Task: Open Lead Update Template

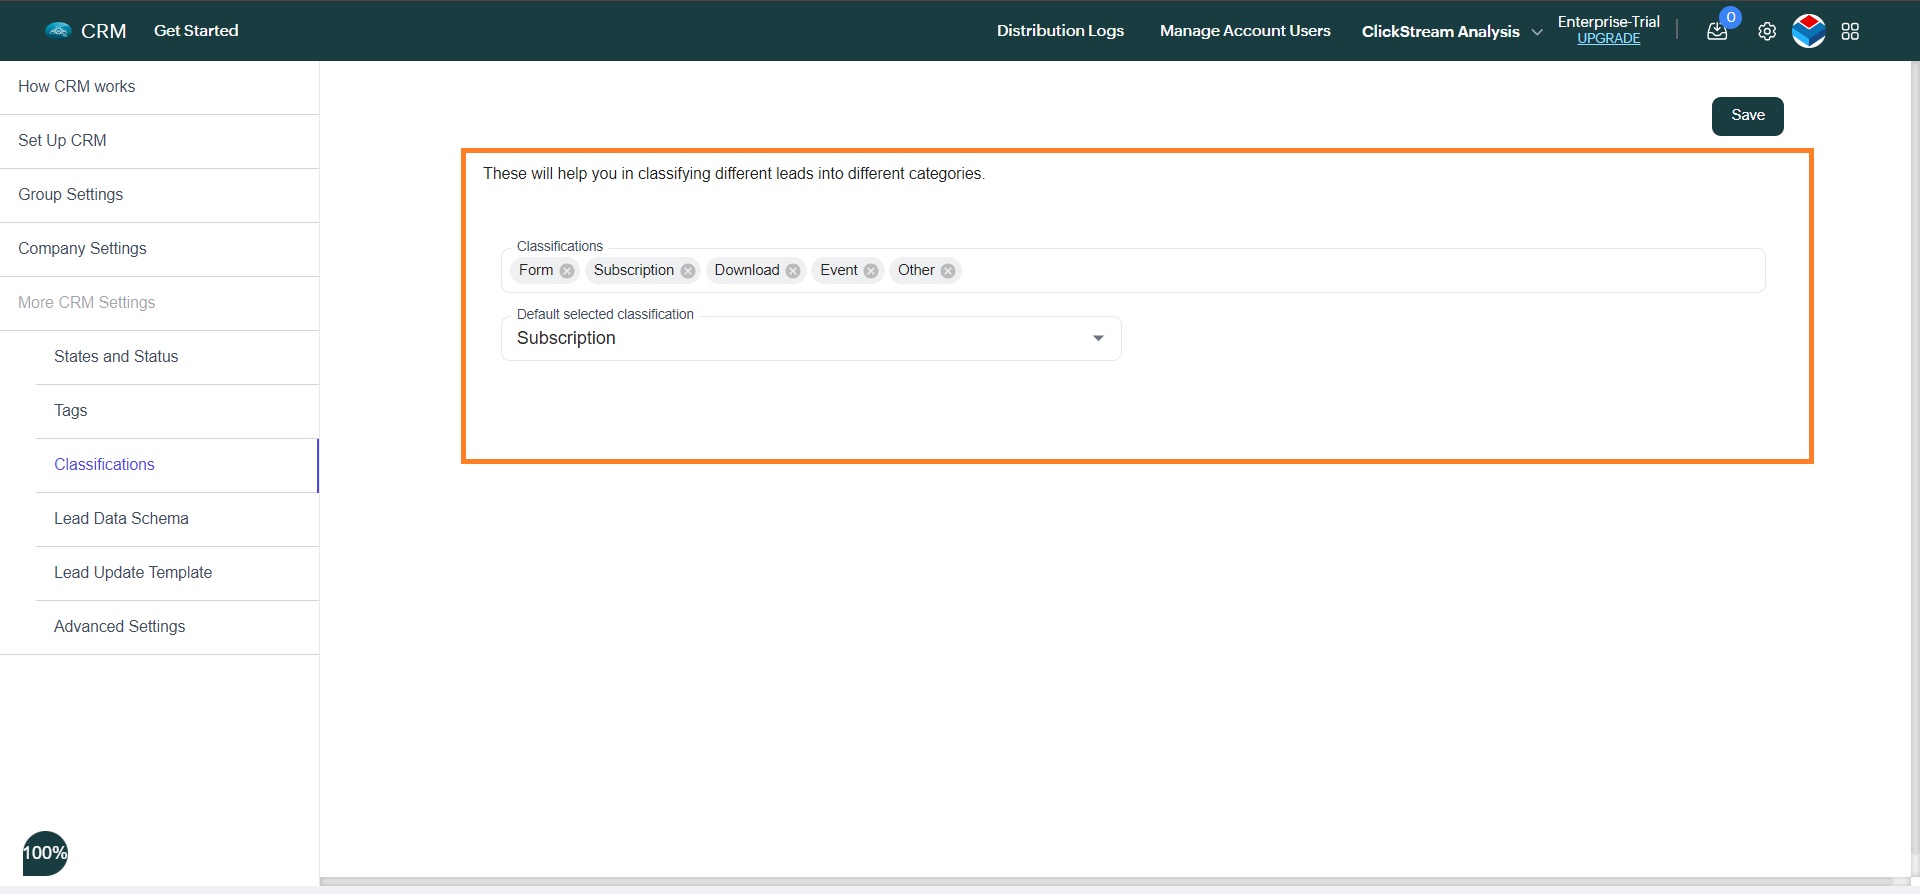Action: [x=177, y=573]
